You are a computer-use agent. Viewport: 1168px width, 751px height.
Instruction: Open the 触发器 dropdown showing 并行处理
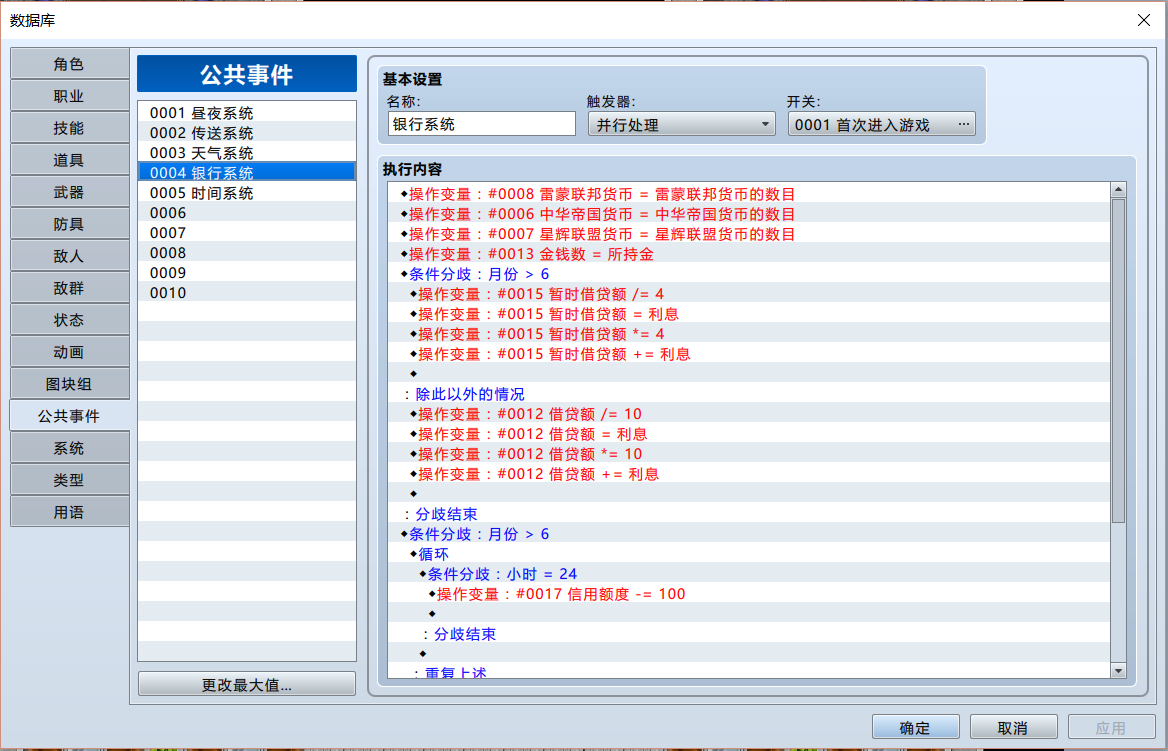click(682, 124)
